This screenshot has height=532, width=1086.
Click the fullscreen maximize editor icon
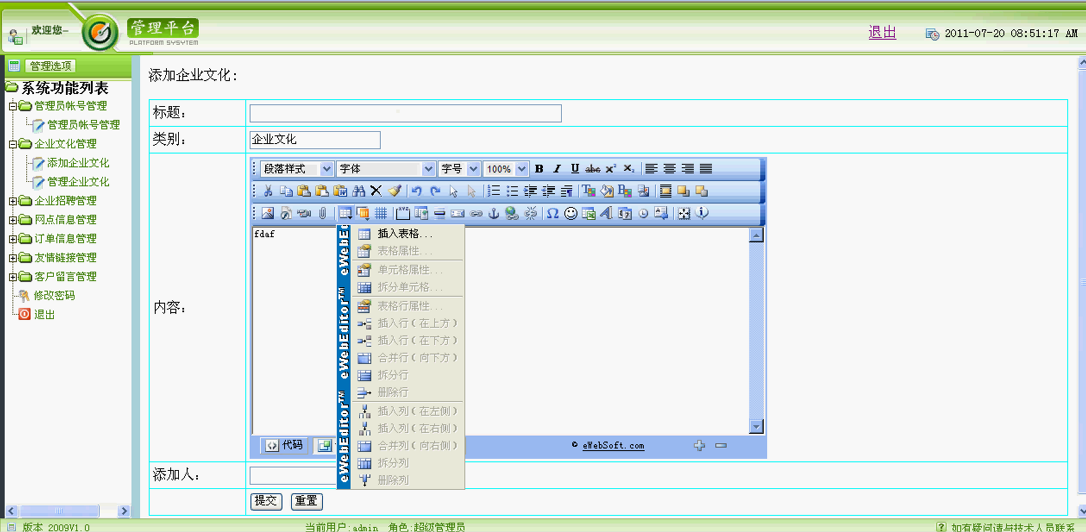(x=684, y=213)
